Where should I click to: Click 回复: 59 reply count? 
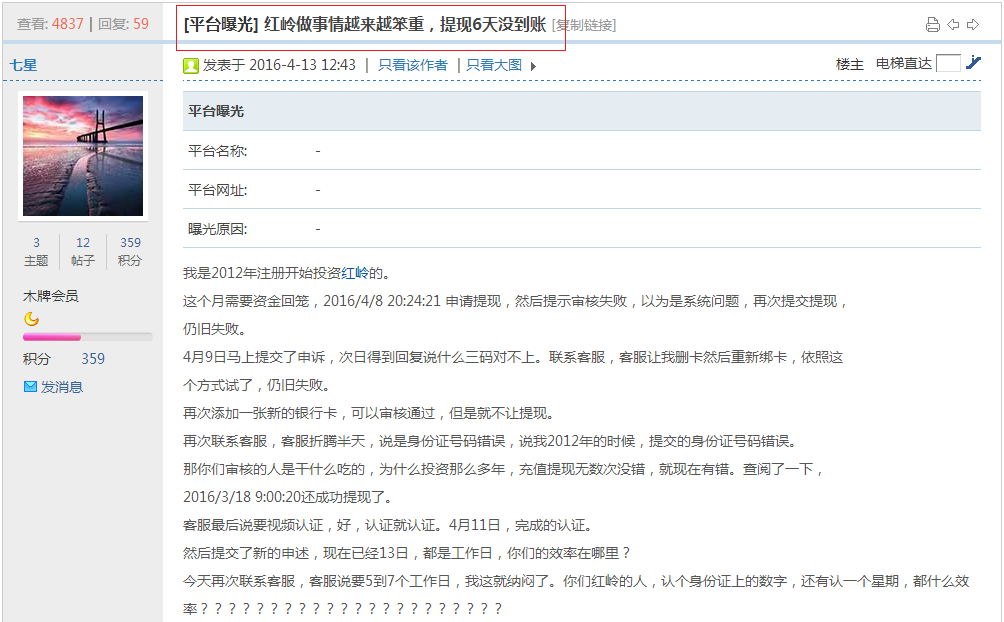tap(123, 24)
